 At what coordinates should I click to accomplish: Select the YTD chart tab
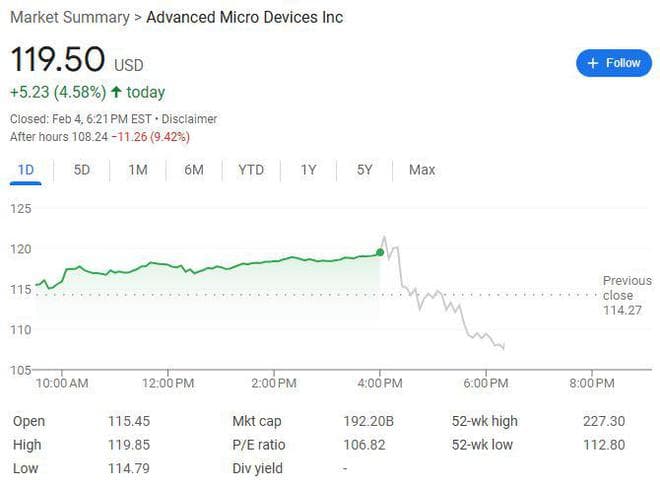click(251, 170)
